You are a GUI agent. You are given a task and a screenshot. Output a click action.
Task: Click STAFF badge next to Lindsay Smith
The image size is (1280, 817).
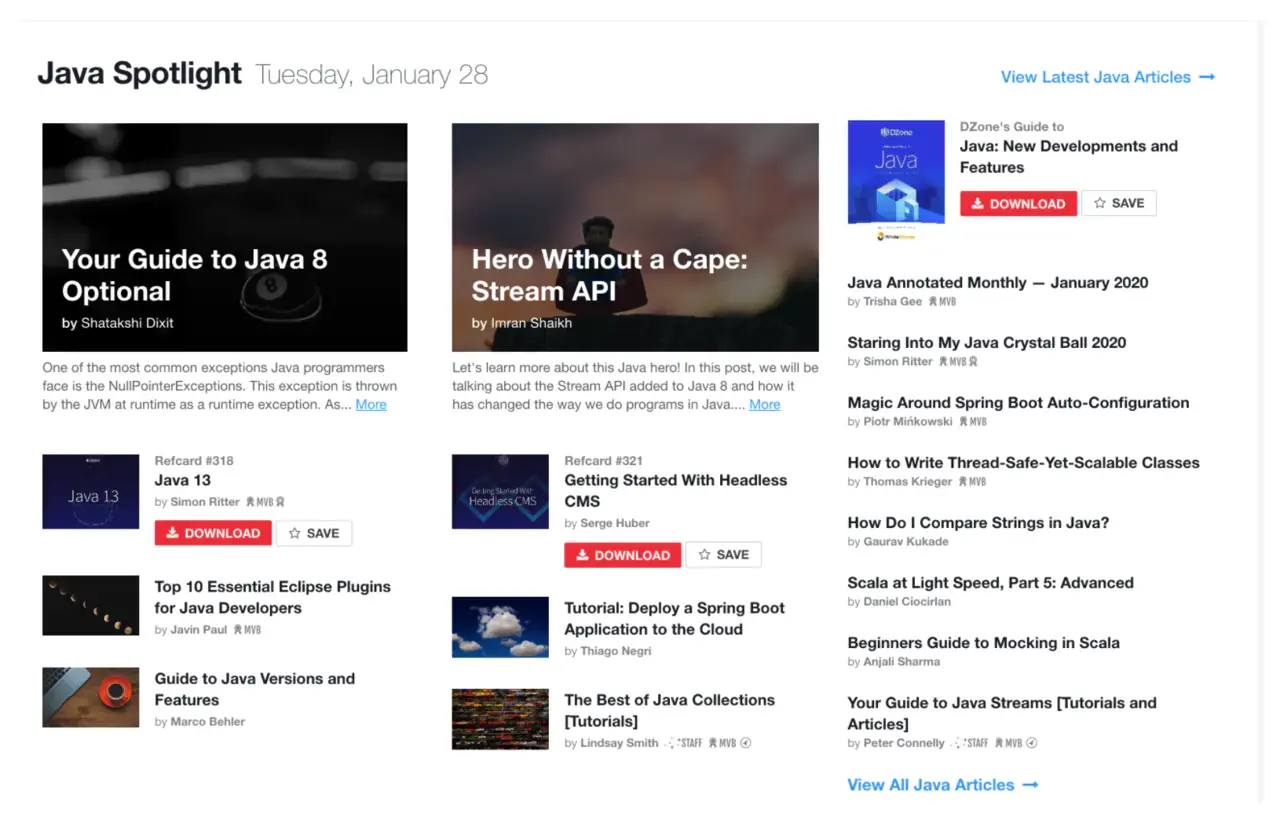tap(684, 744)
